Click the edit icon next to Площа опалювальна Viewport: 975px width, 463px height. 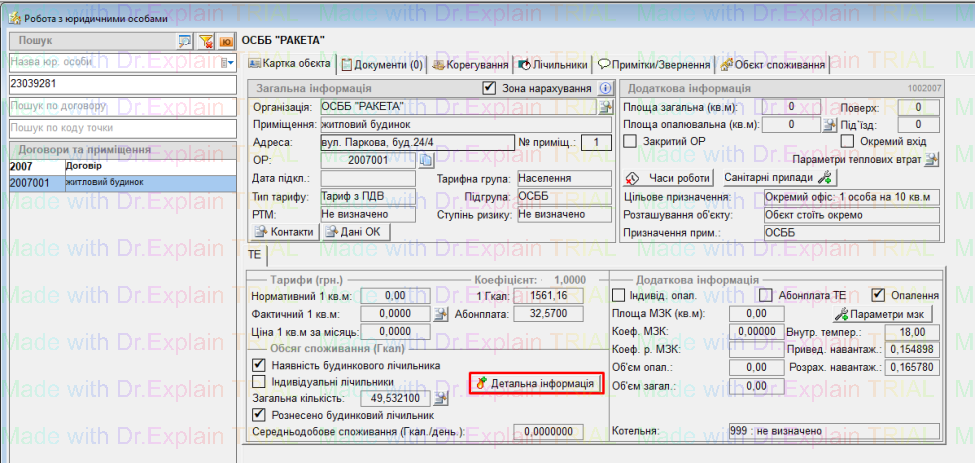pos(829,125)
